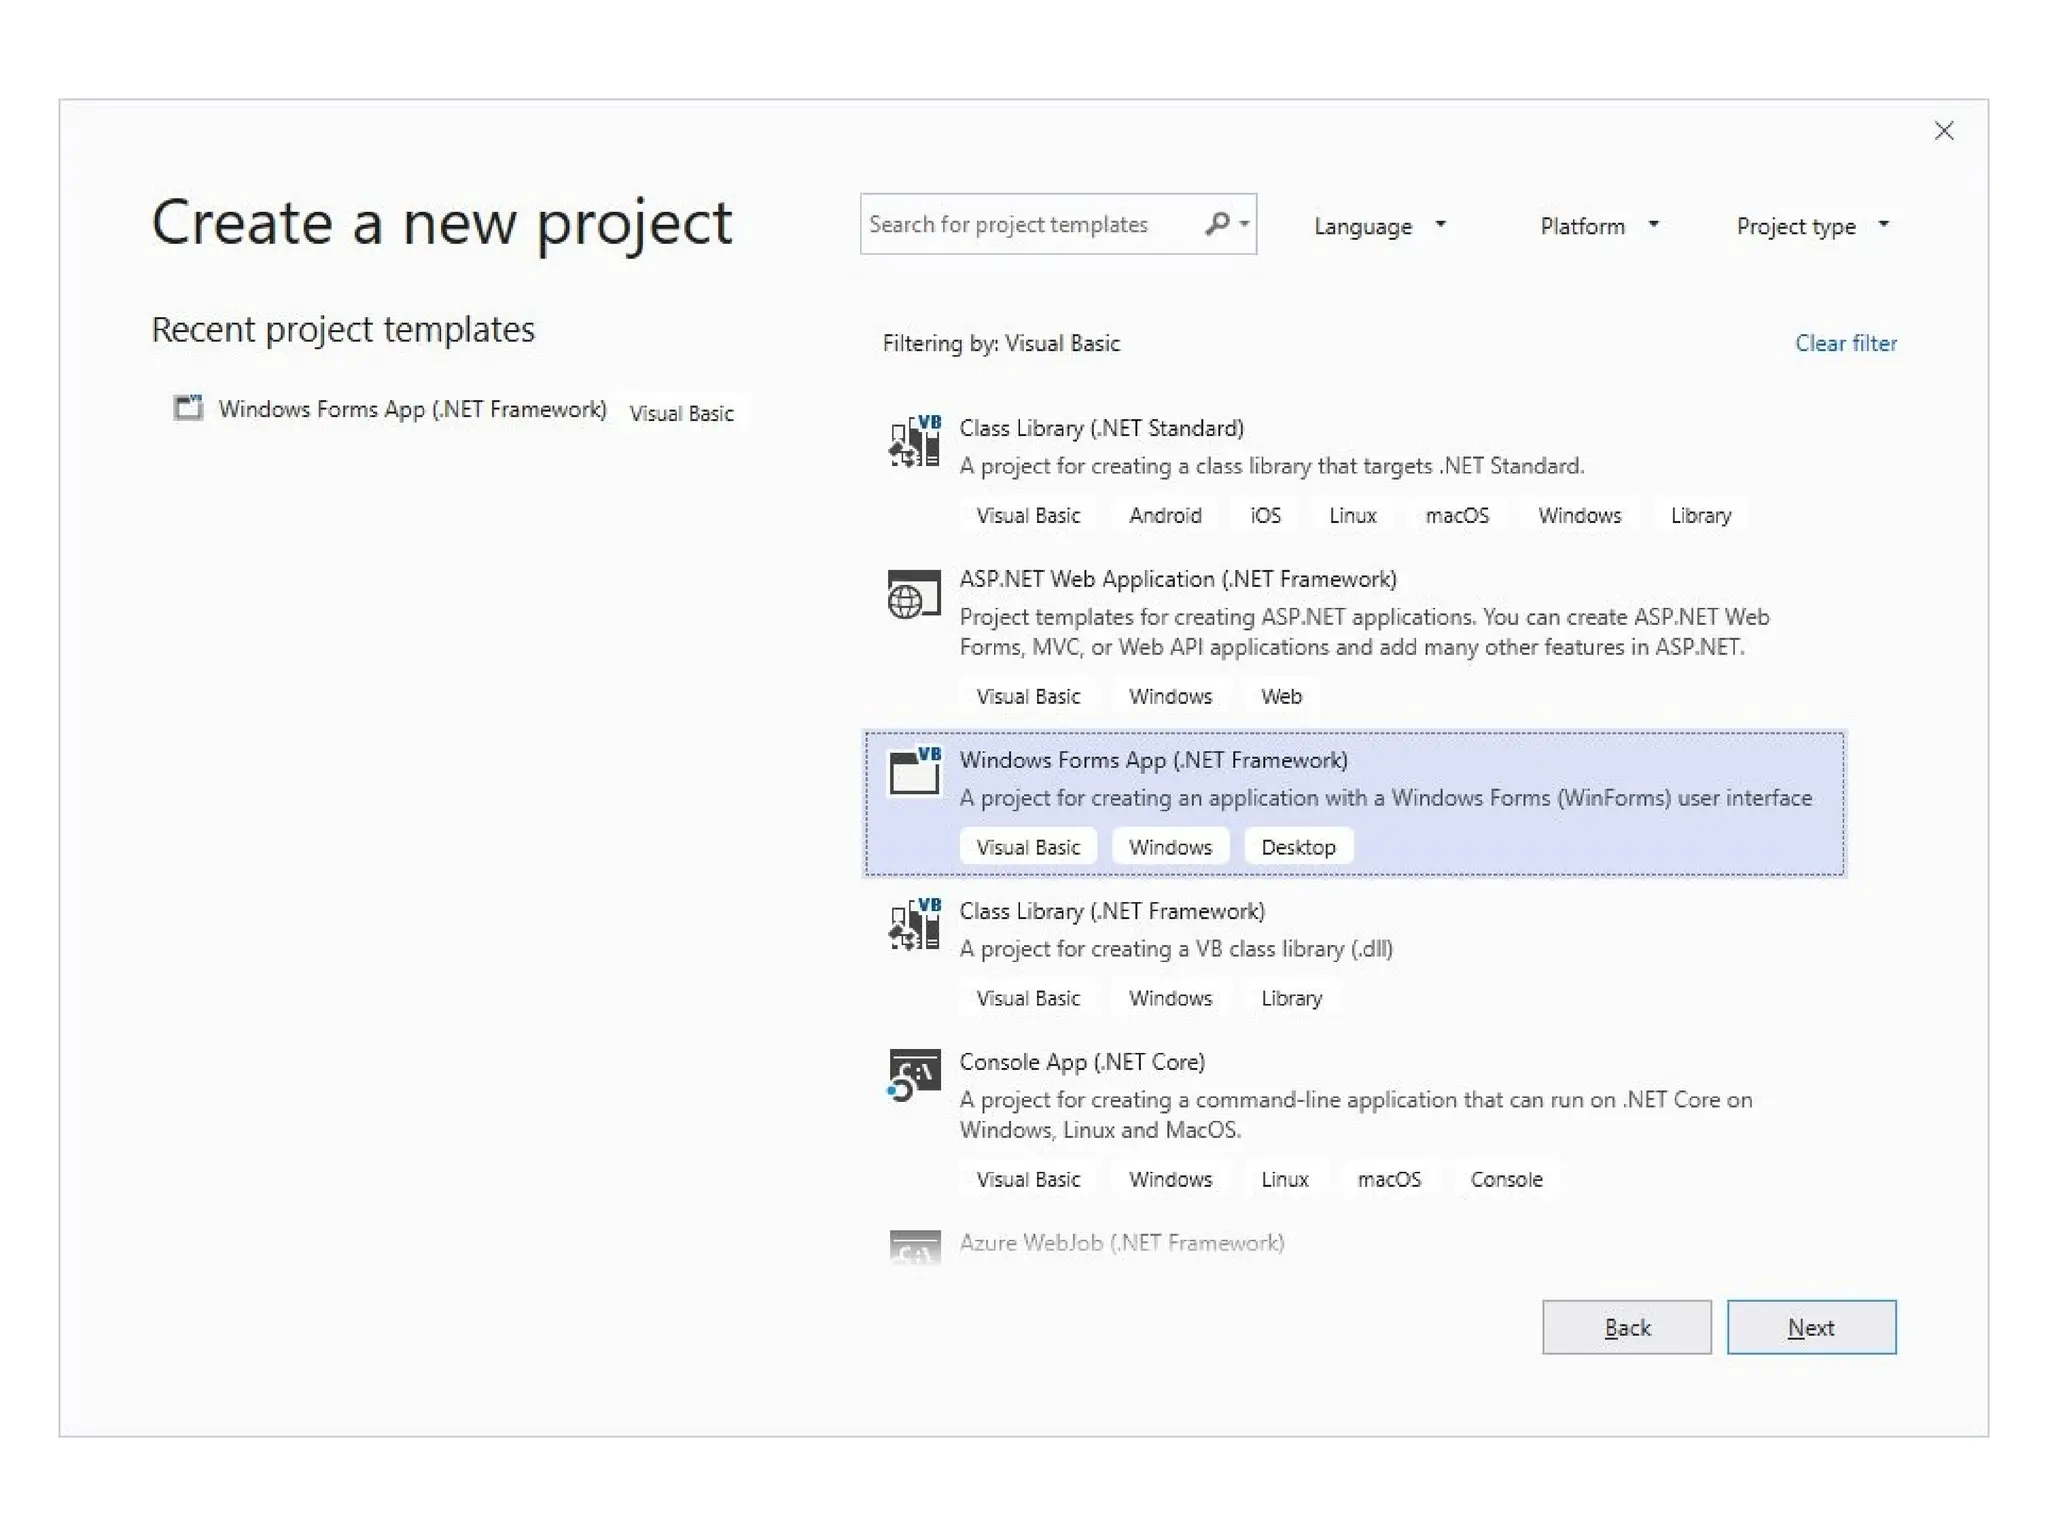Viewport: 2048px width, 1536px height.
Task: Choose the ASP.NET Web Application (.NET Framework) title
Action: coord(1177,579)
